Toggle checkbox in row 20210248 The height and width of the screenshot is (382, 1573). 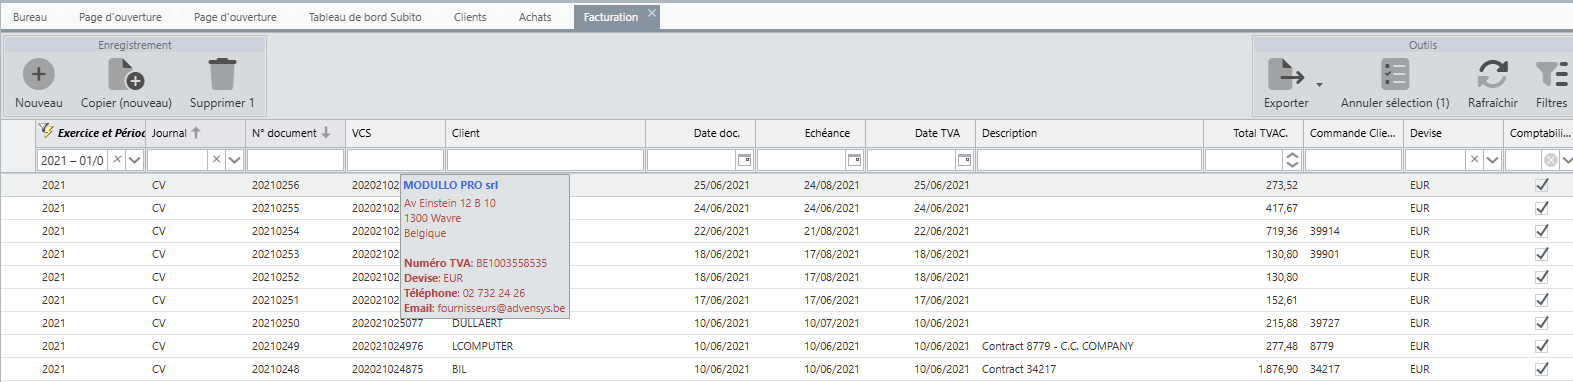click(1542, 369)
